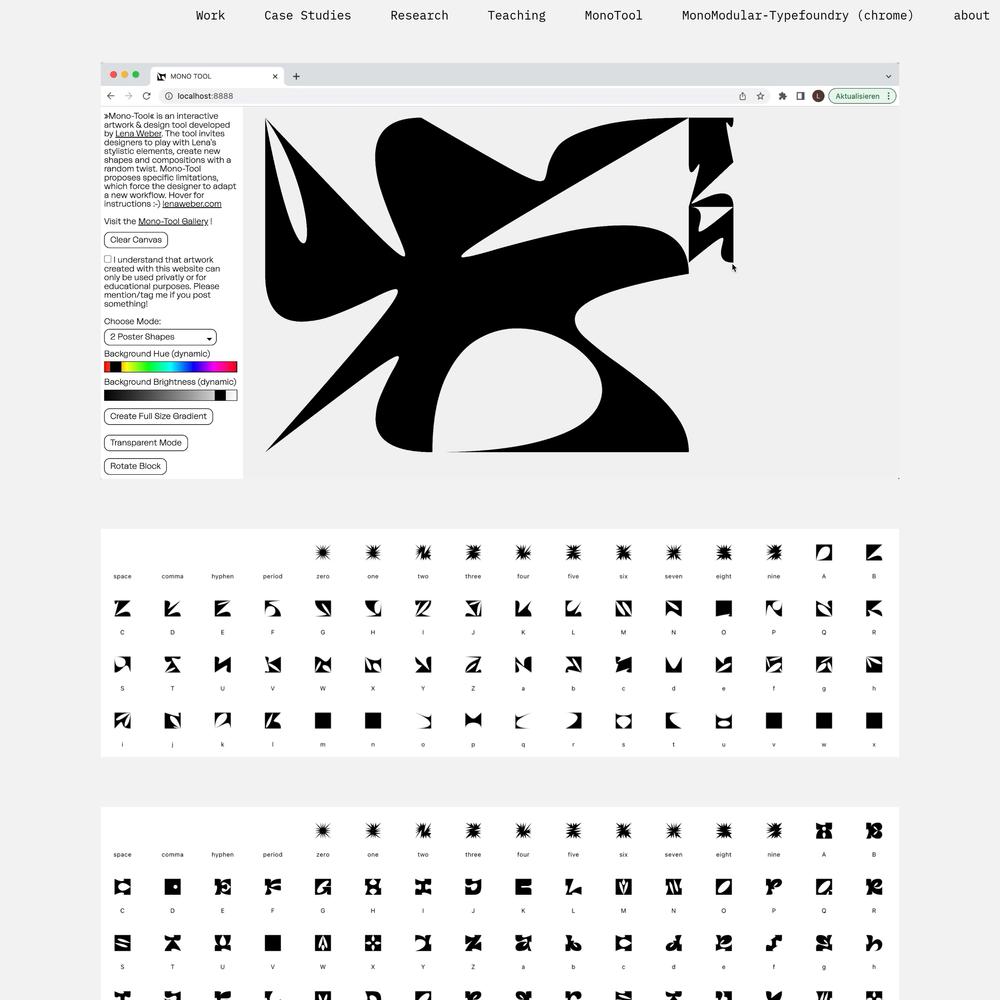Select the starburst above 'nine' in the second glyph chart
The width and height of the screenshot is (1000, 1000).
(x=774, y=830)
